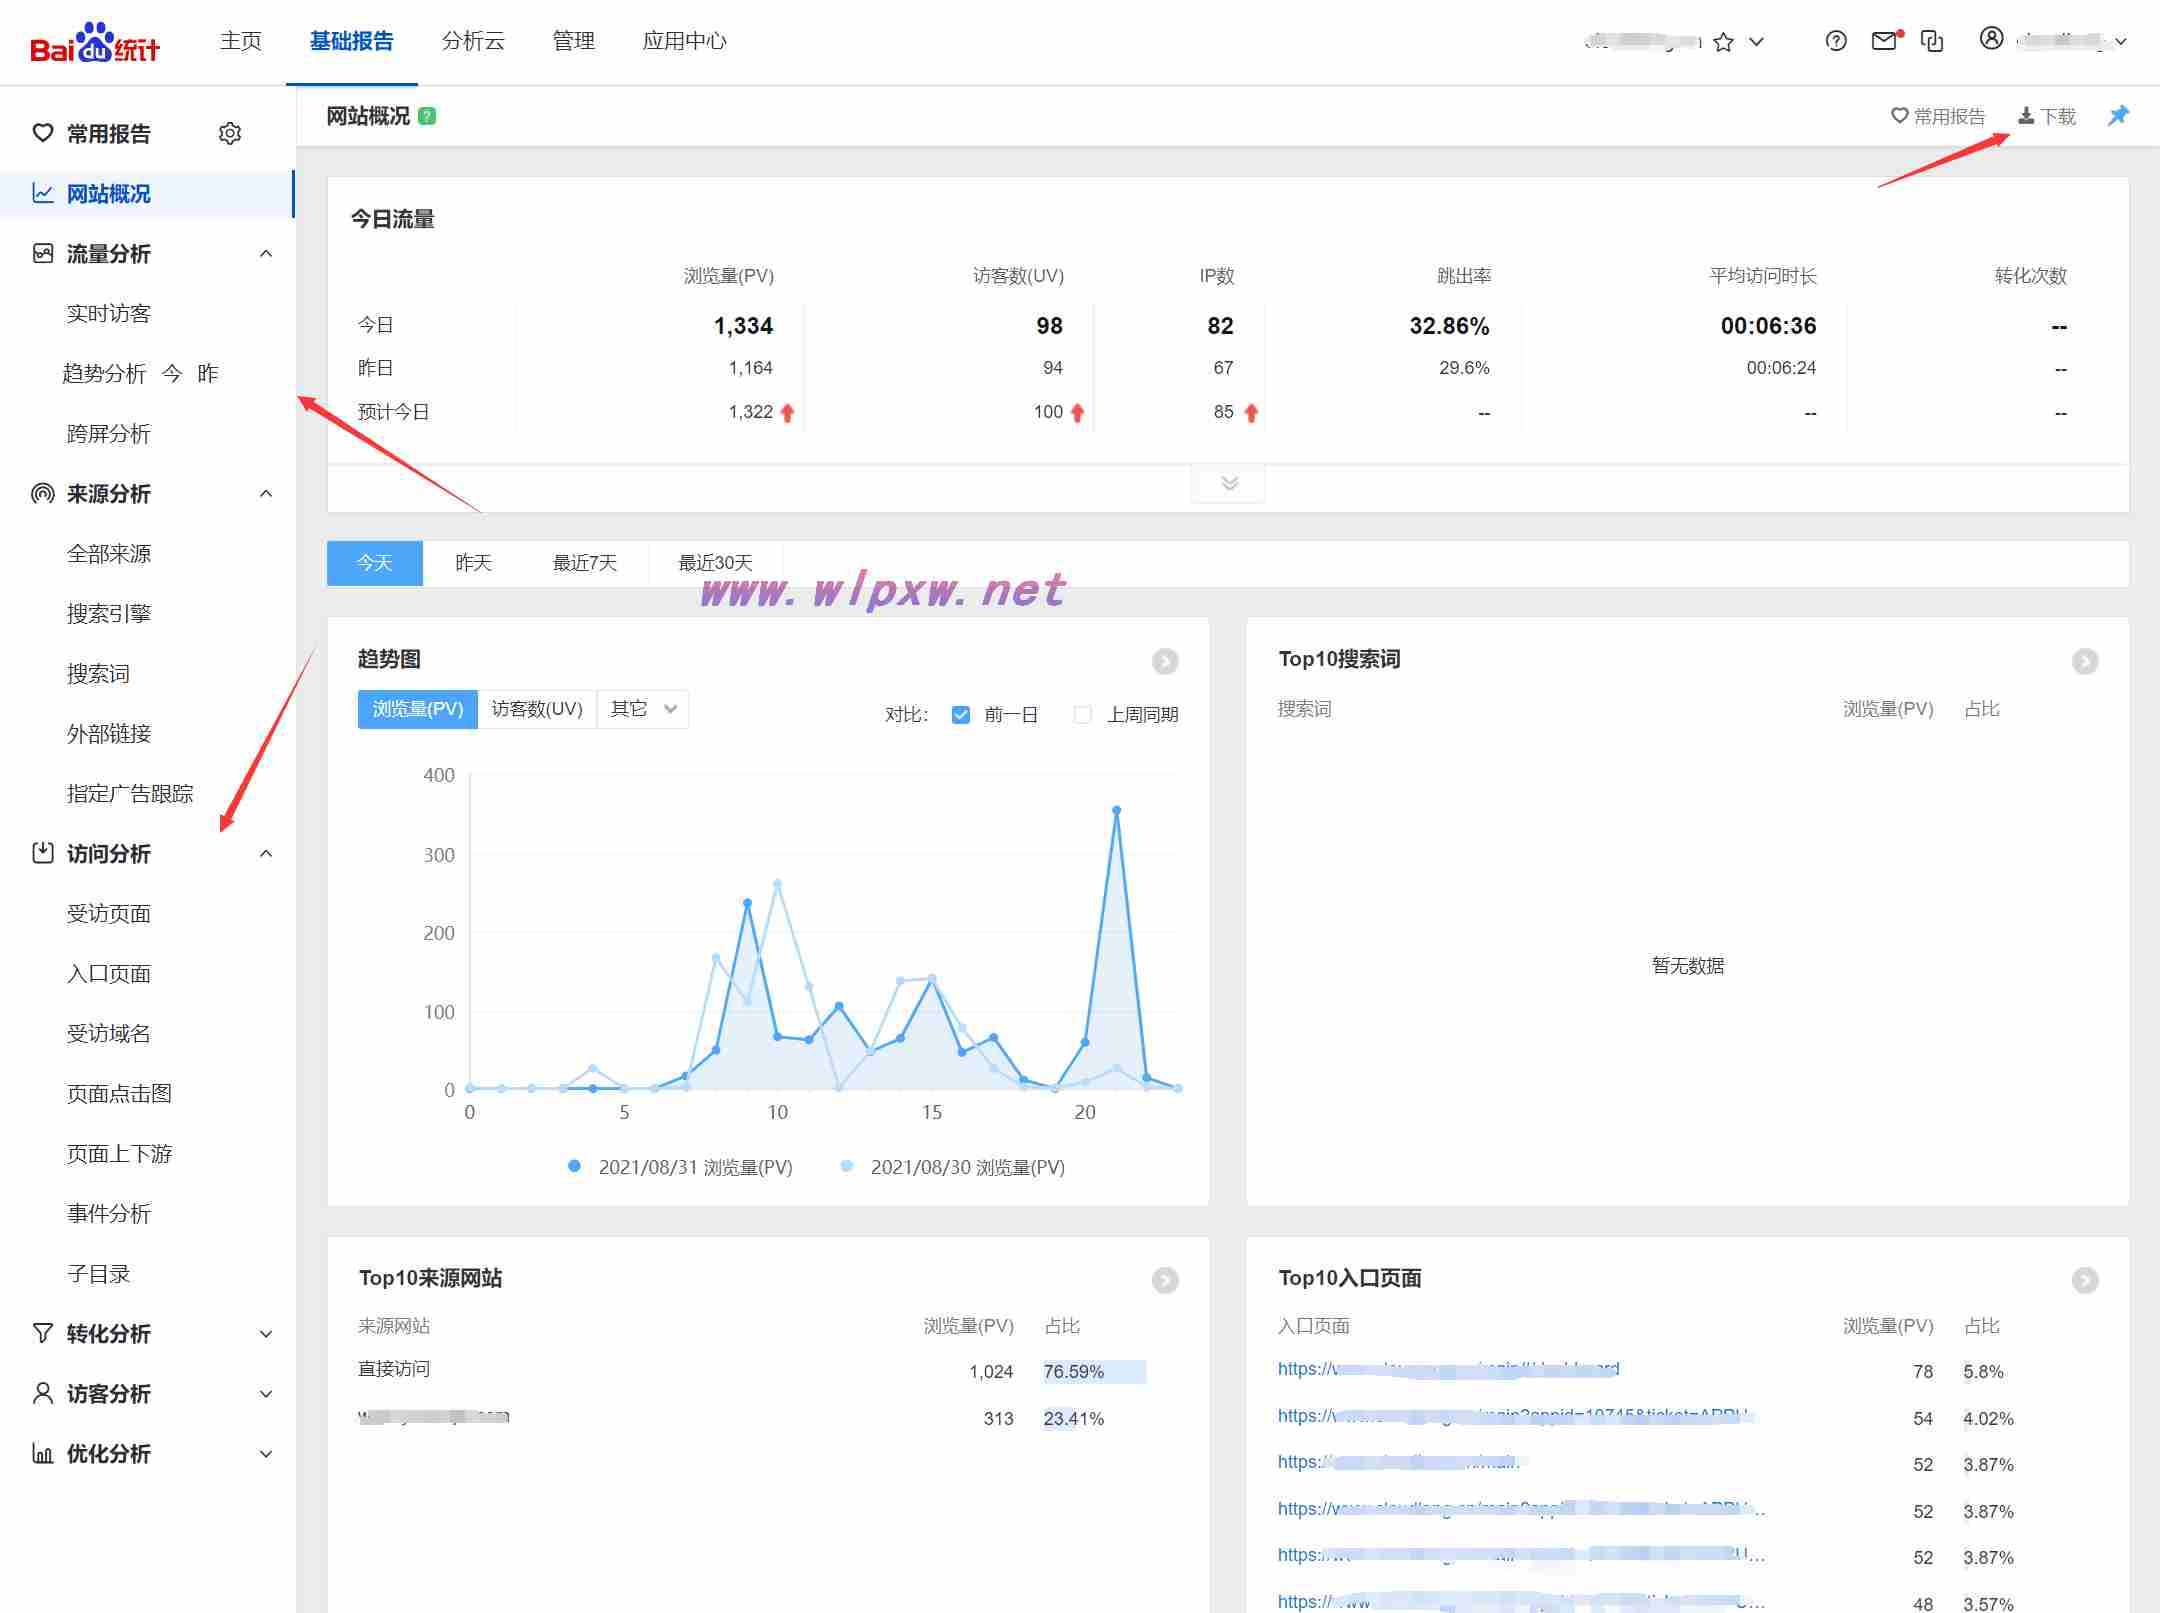Open settings gear next to 常用报告
The height and width of the screenshot is (1613, 2160).
point(230,133)
